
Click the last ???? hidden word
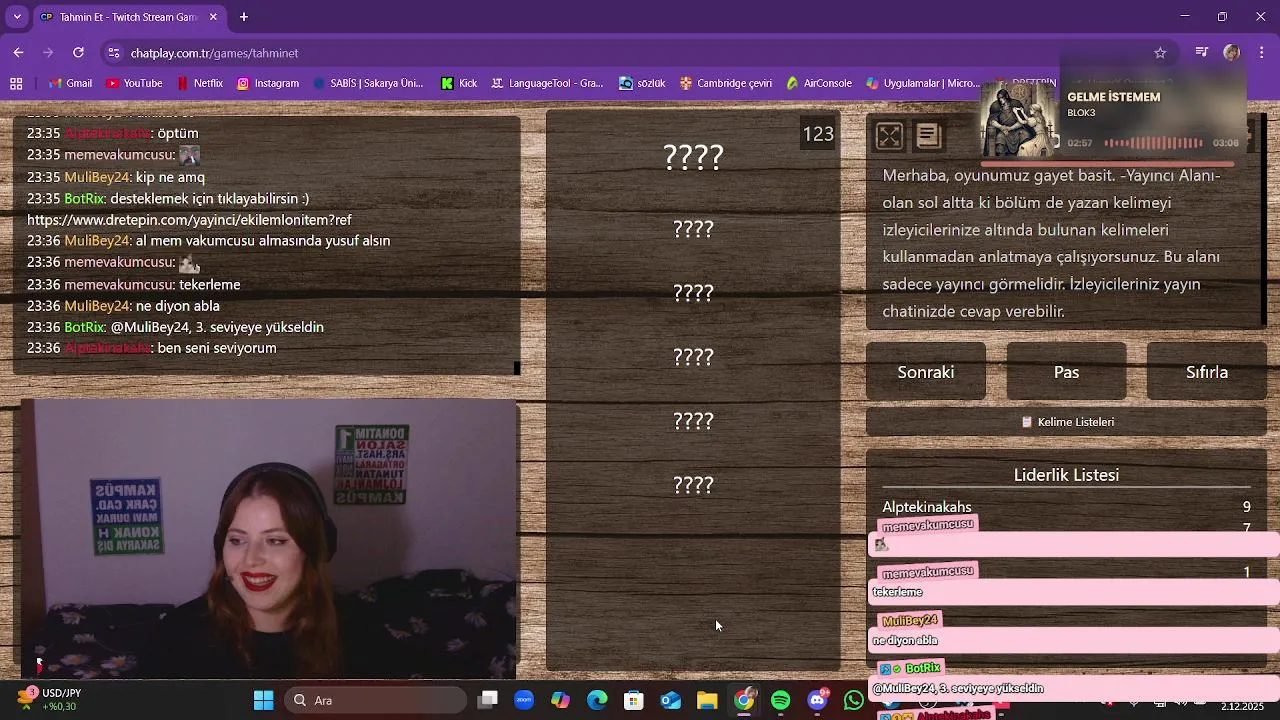point(693,485)
